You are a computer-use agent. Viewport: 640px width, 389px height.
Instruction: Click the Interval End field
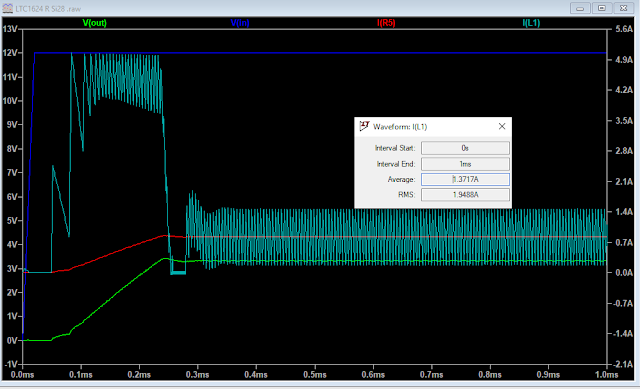(x=465, y=164)
